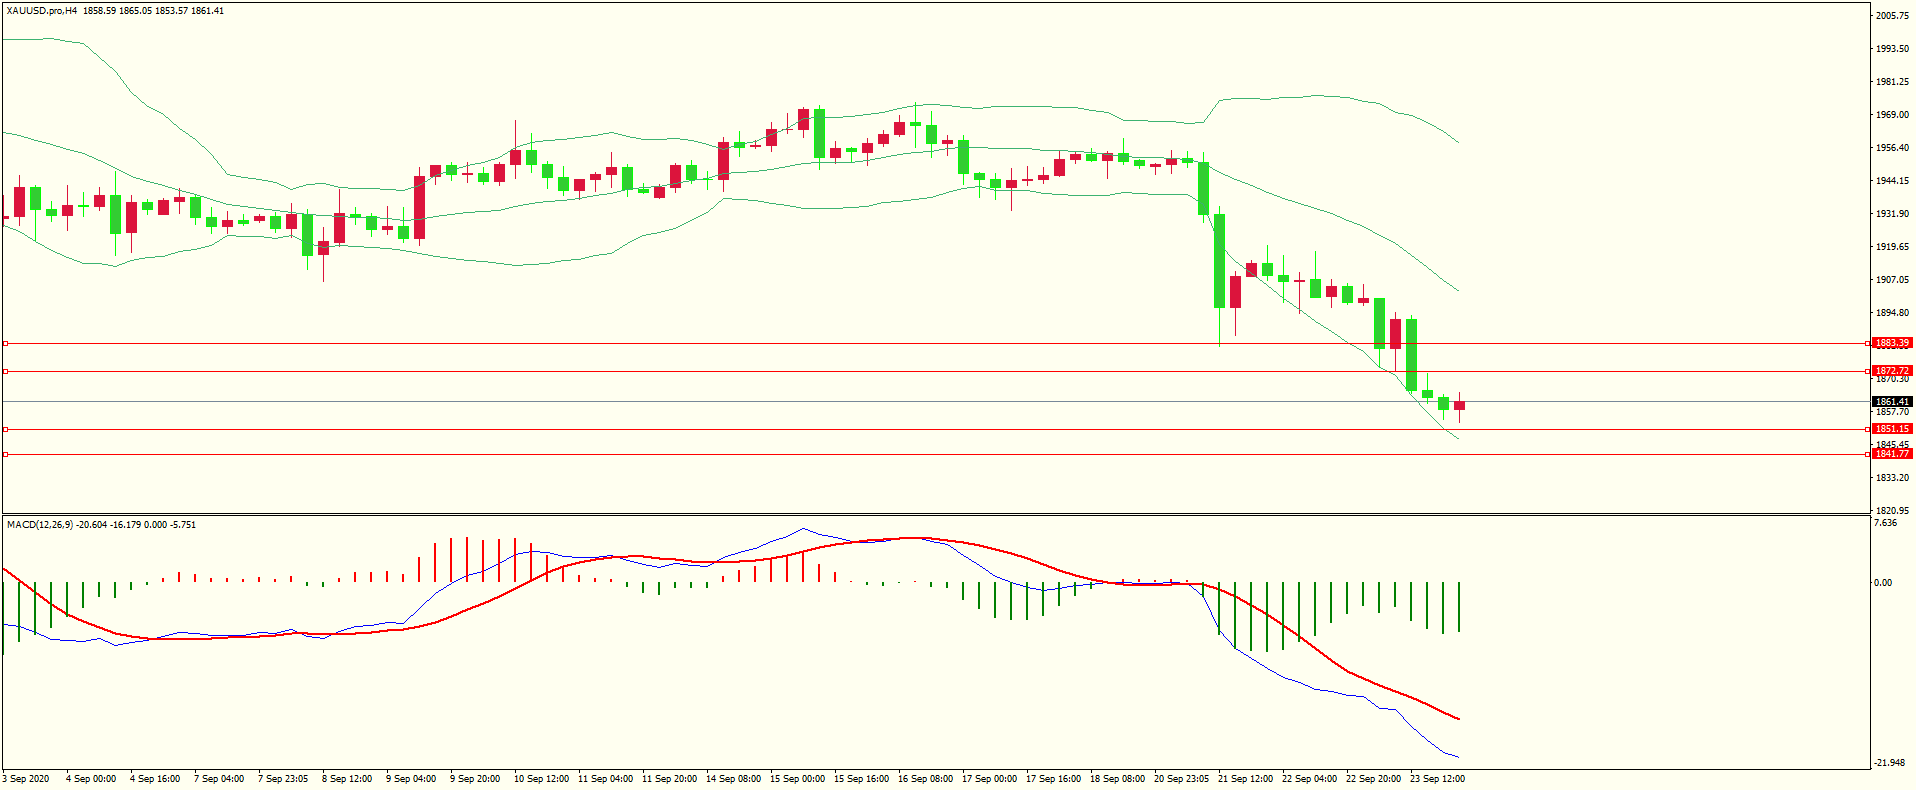This screenshot has height=790, width=1916.
Task: Click the 22 Sep 20:00 time label
Action: click(1373, 779)
